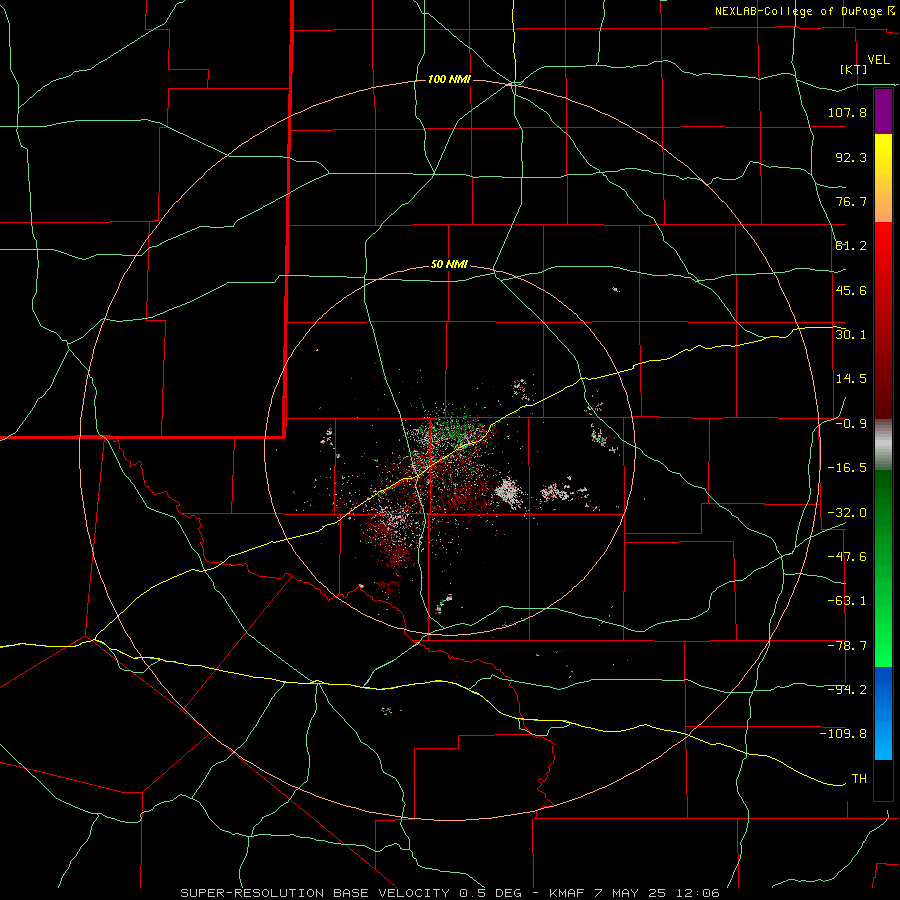Click the blue segment of velocity color bar
The height and width of the screenshot is (900, 900).
click(x=883, y=713)
